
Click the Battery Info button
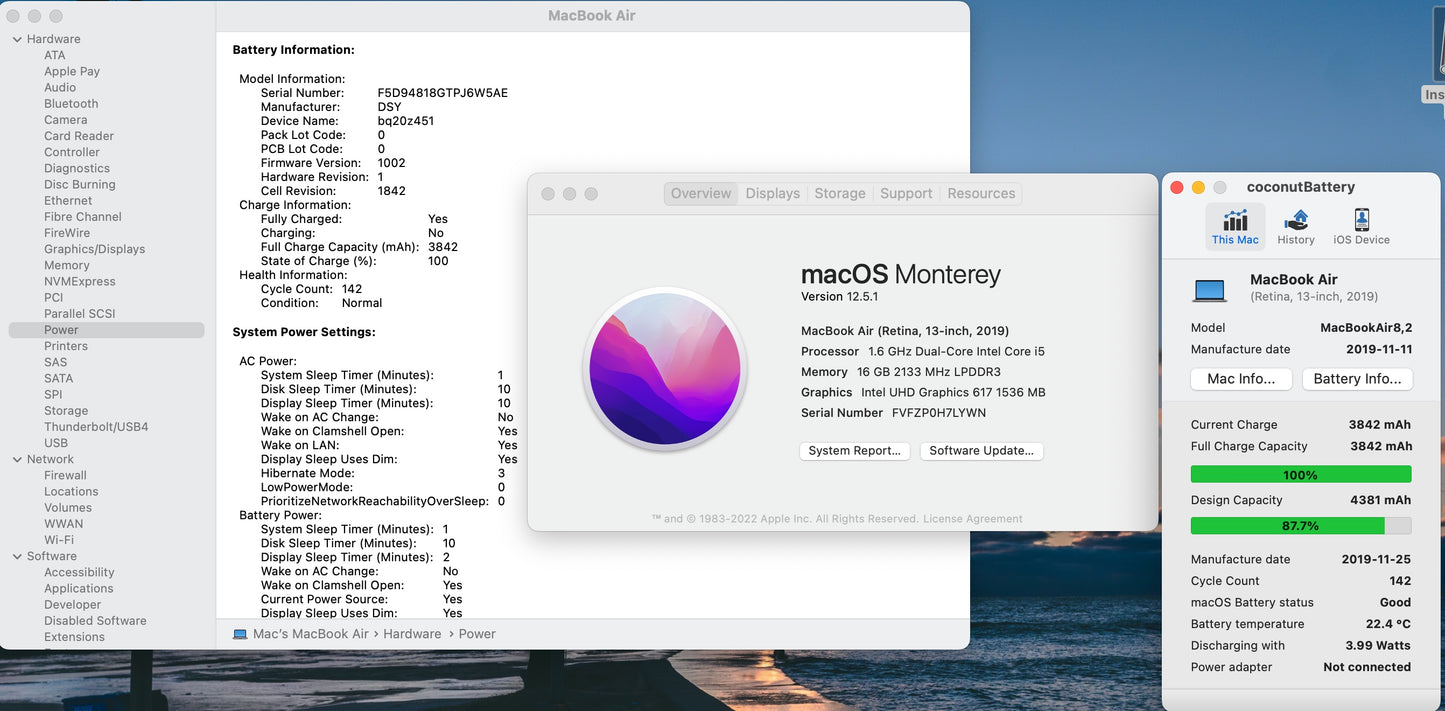1357,379
